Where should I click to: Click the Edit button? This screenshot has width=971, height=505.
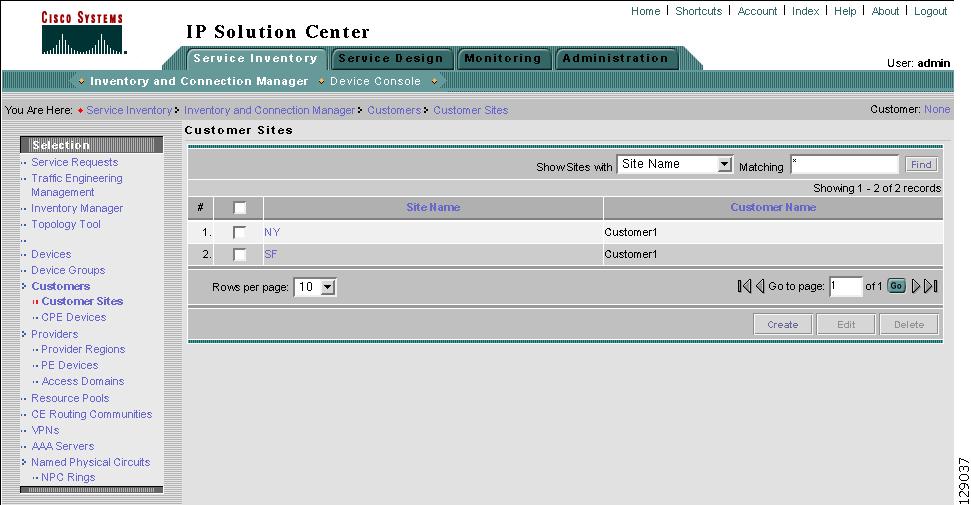click(x=846, y=324)
